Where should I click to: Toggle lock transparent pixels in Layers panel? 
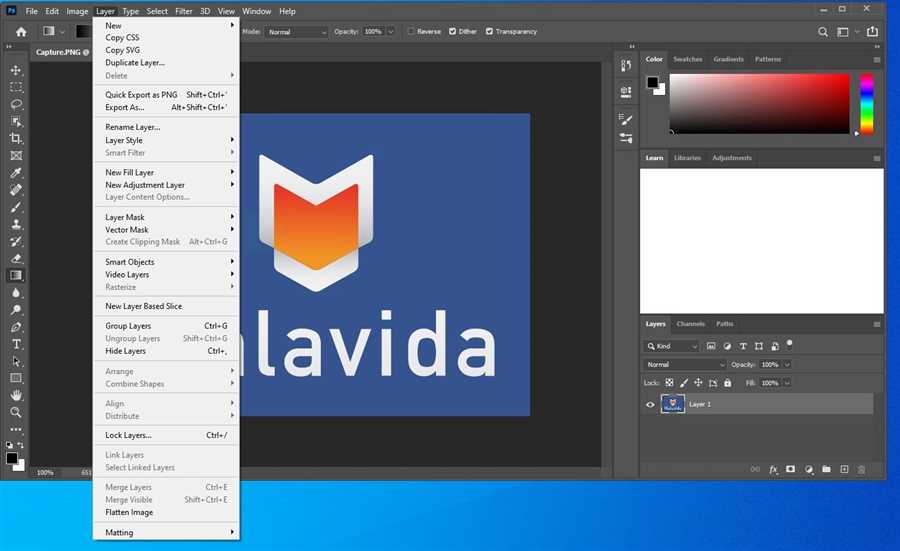669,382
